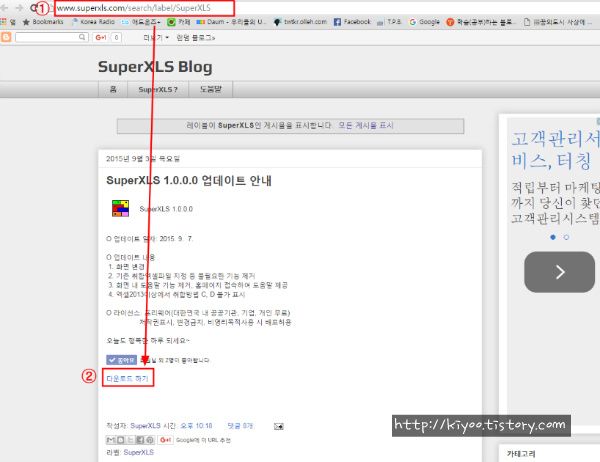This screenshot has width=600, height=462.
Task: Click the email post envelope icon
Action: click(279, 426)
